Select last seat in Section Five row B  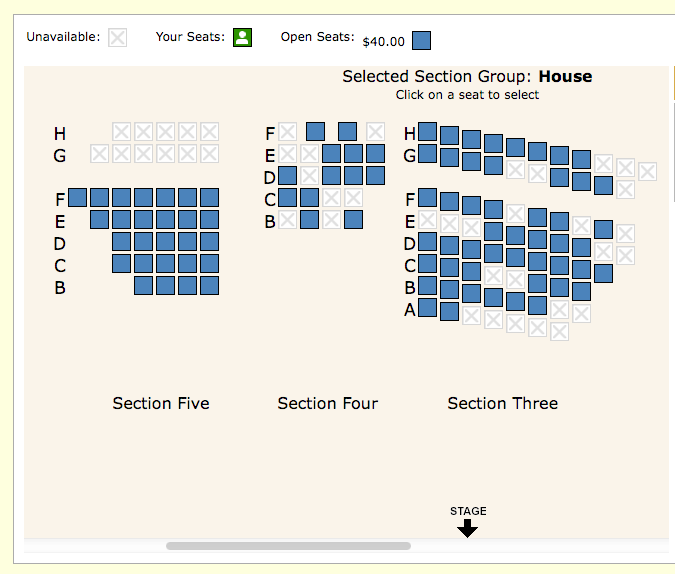point(210,285)
